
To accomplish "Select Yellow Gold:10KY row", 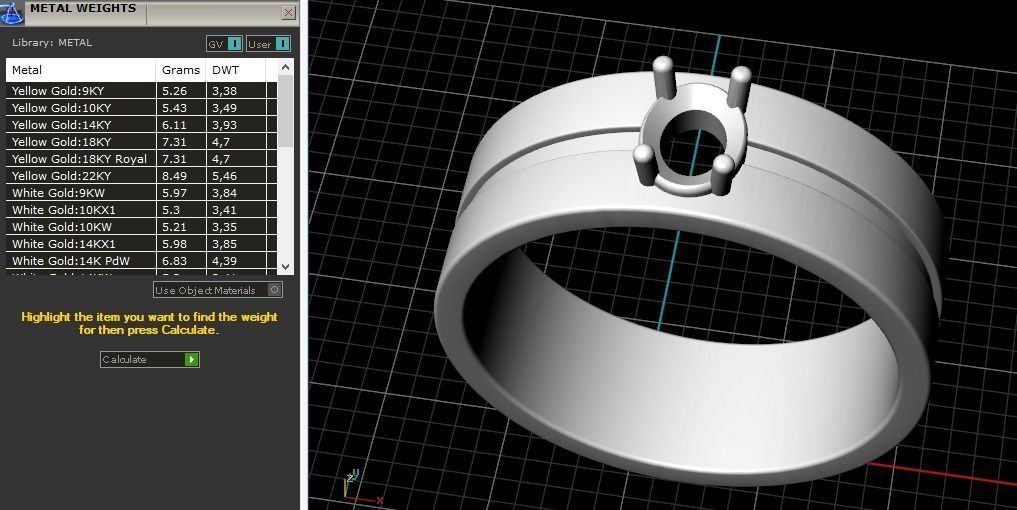I will pos(141,108).
